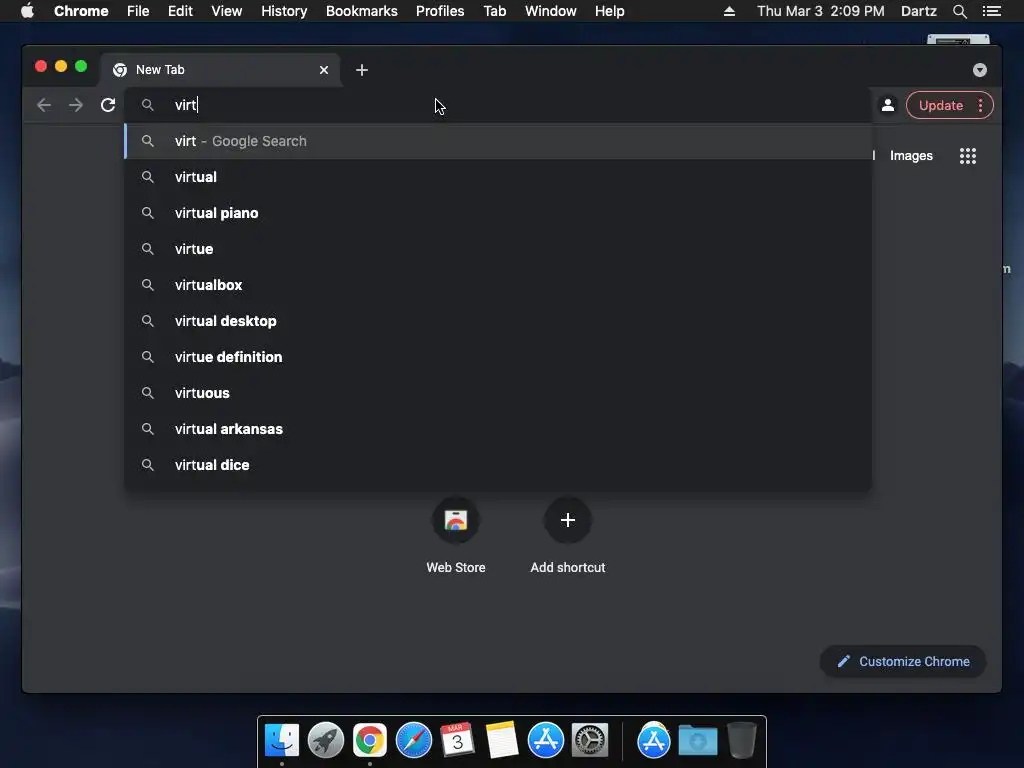This screenshot has height=768, width=1024.
Task: Open Notification Center list icon
Action: pos(991,11)
